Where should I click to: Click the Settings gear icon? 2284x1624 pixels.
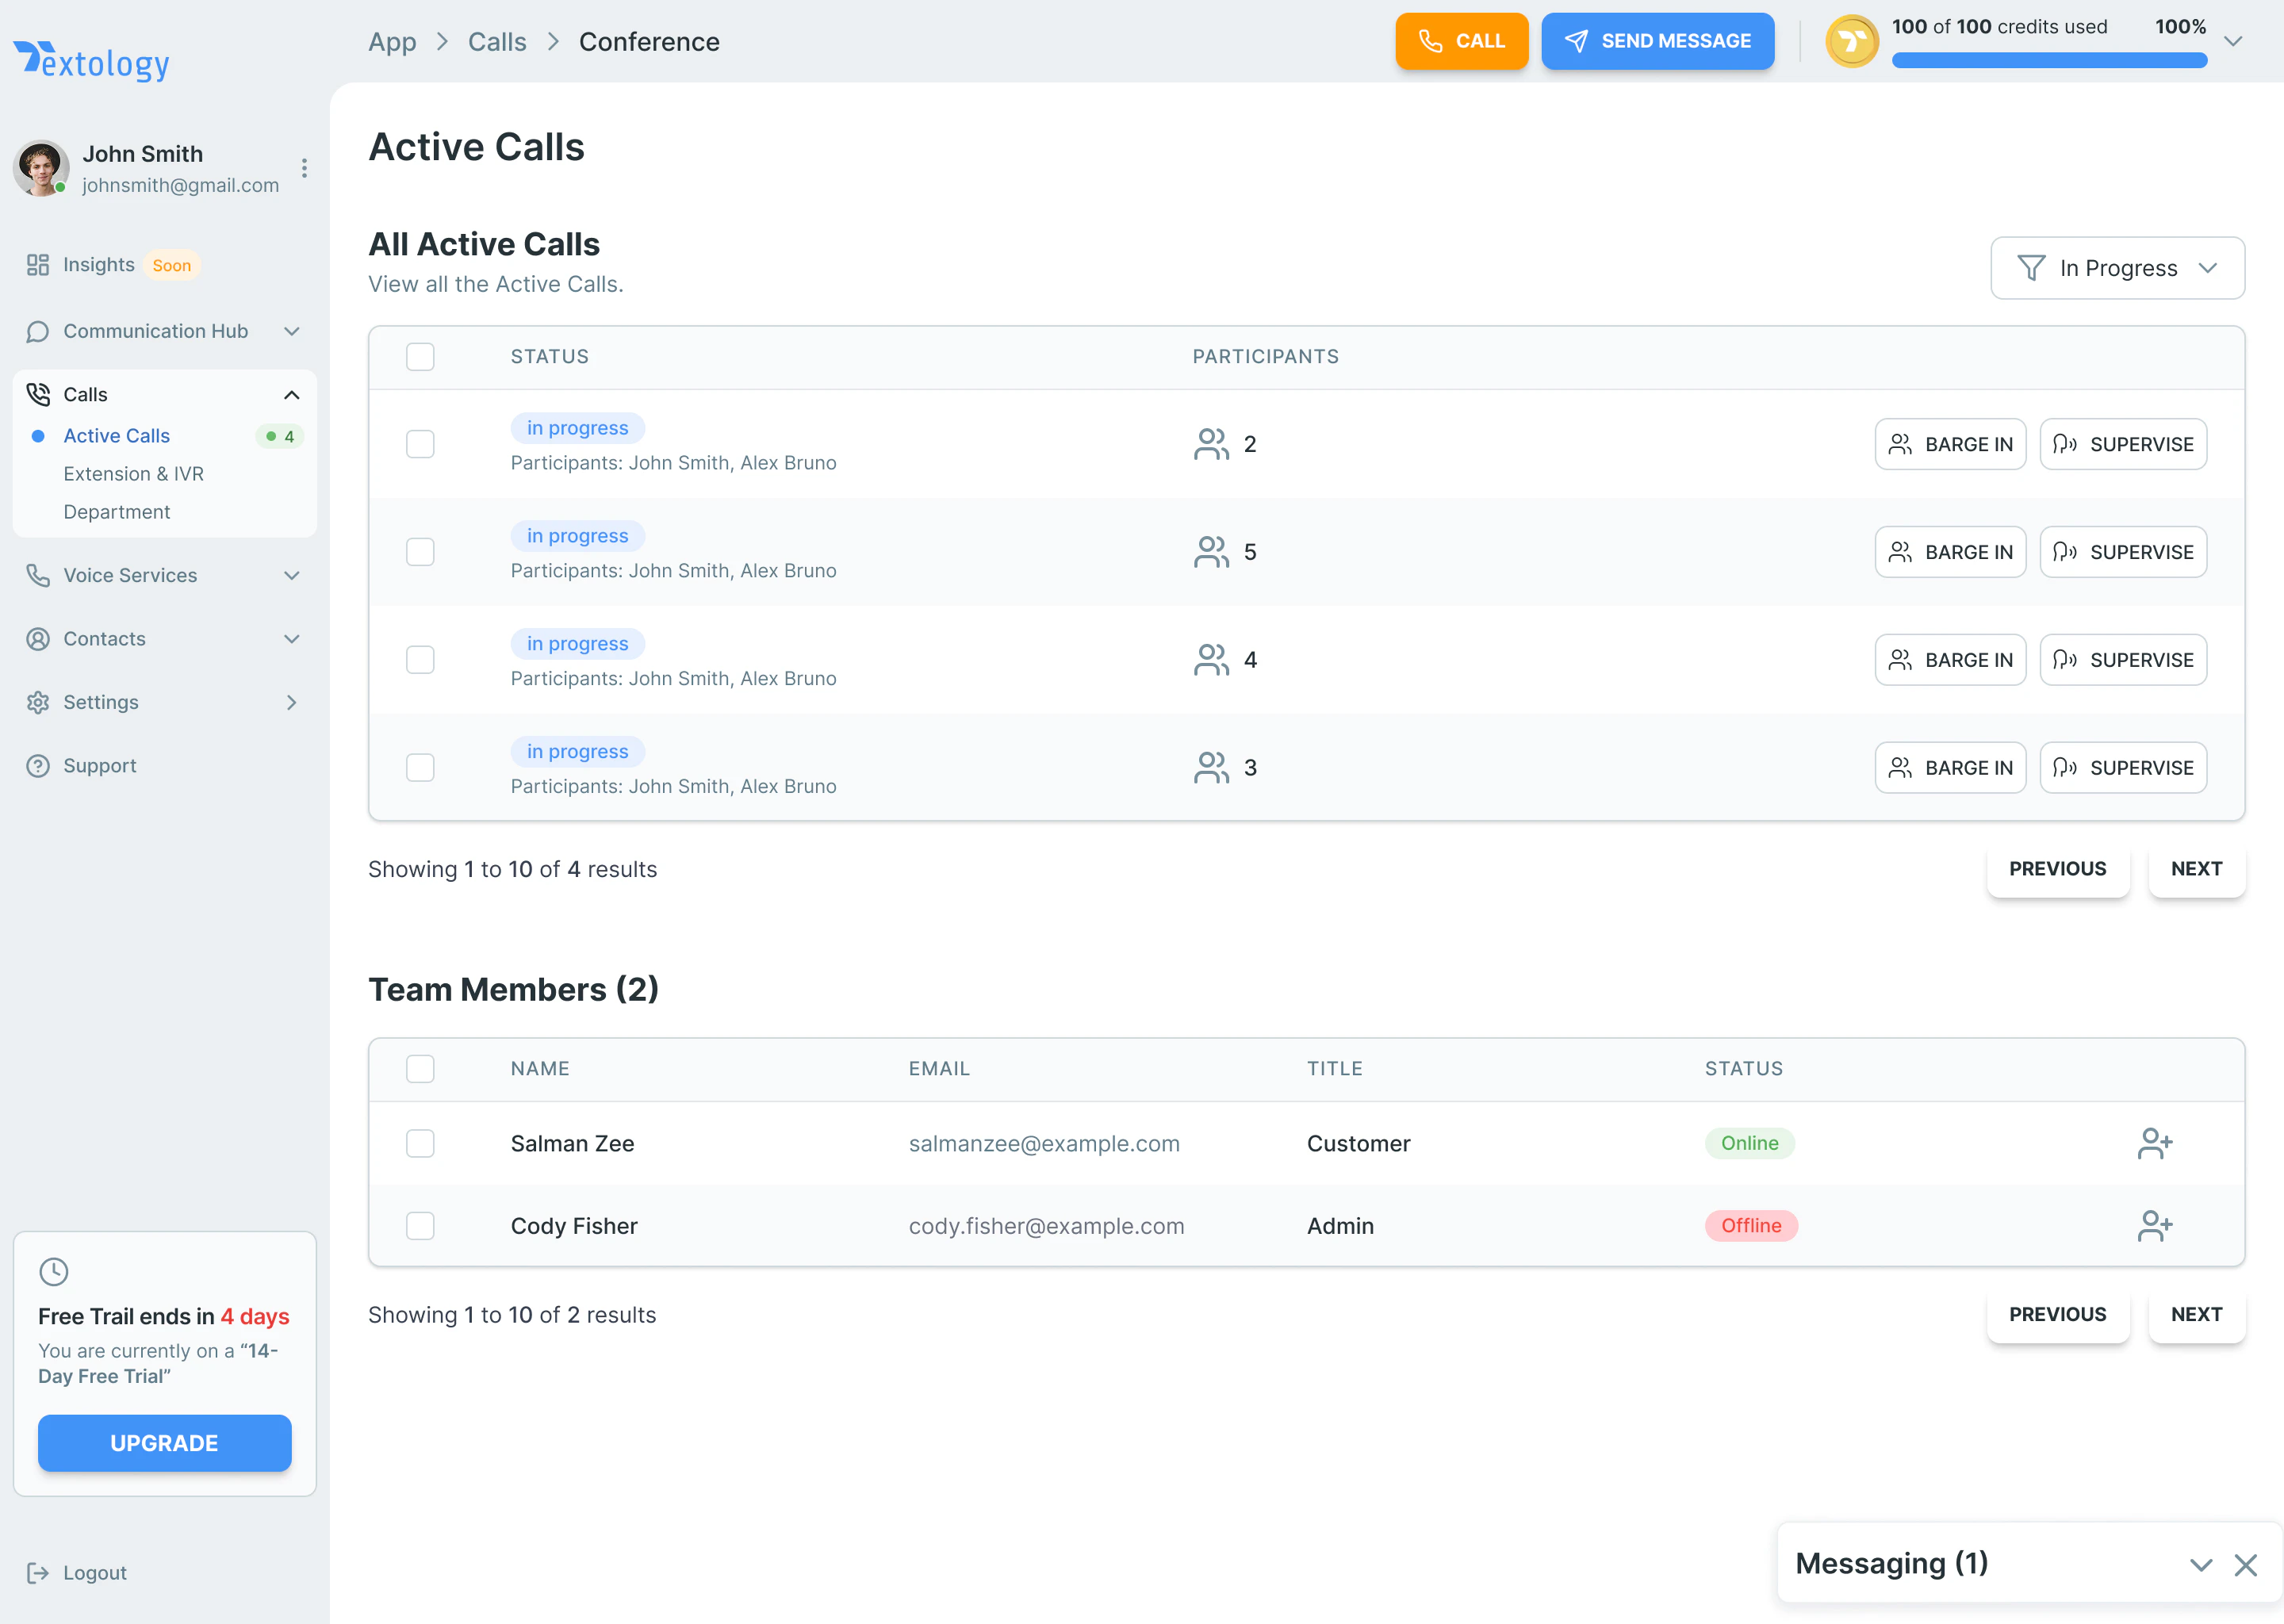point(38,703)
